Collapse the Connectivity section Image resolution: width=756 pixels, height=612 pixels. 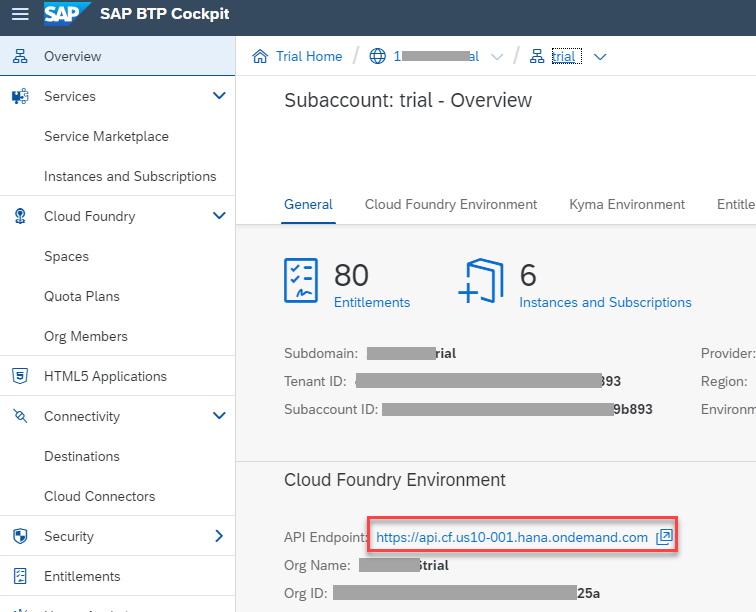pos(219,415)
